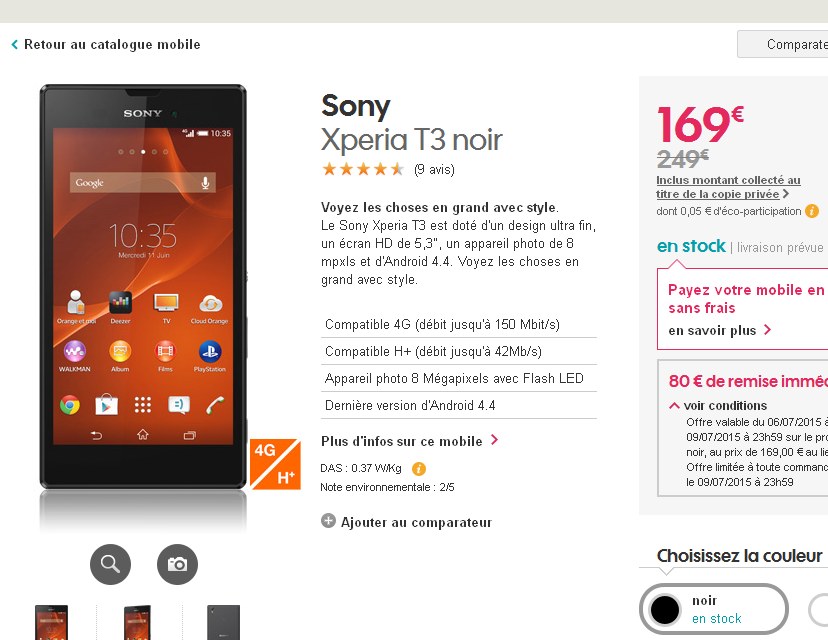
Task: Click the black color swatch circle
Action: (665, 609)
